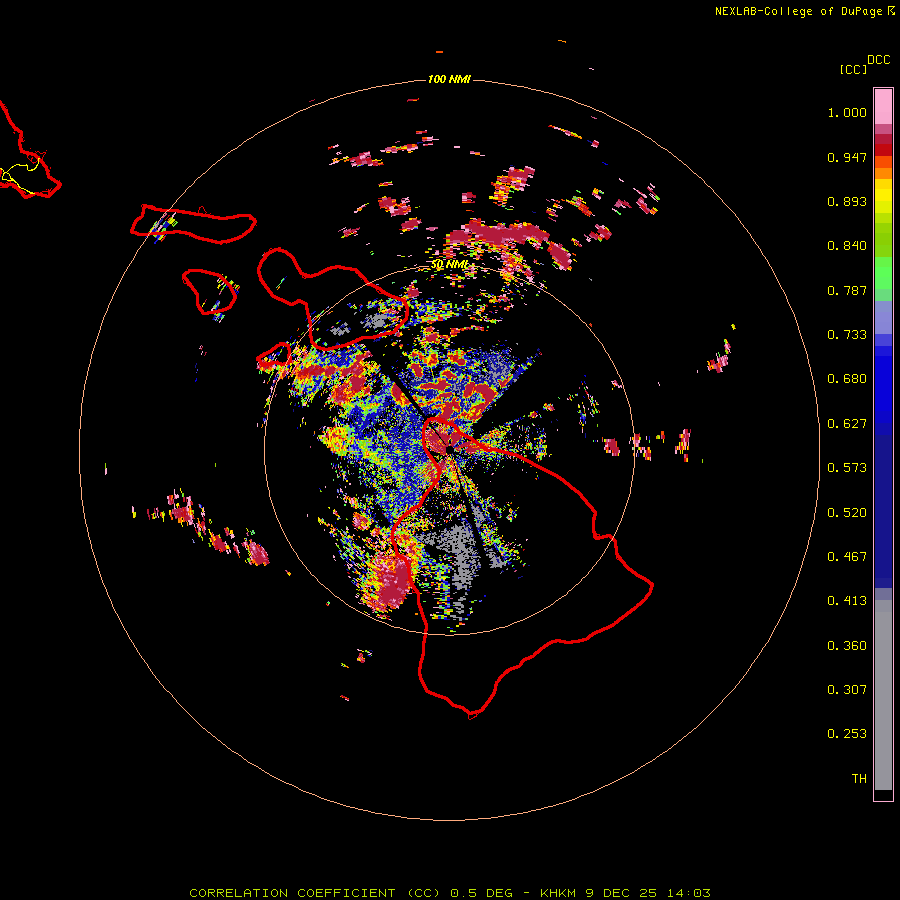Viewport: 900px width, 900px height.
Task: Click the TH threshold label
Action: (x=859, y=779)
